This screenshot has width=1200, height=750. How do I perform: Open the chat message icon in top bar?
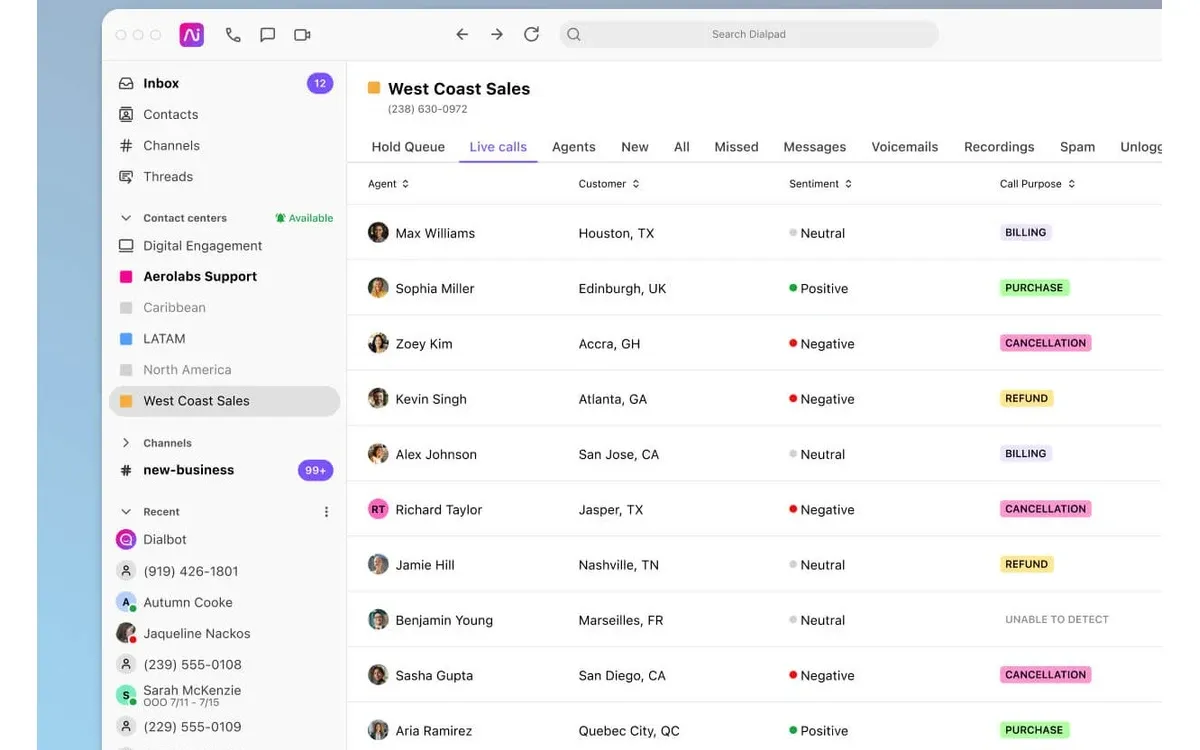tap(267, 35)
